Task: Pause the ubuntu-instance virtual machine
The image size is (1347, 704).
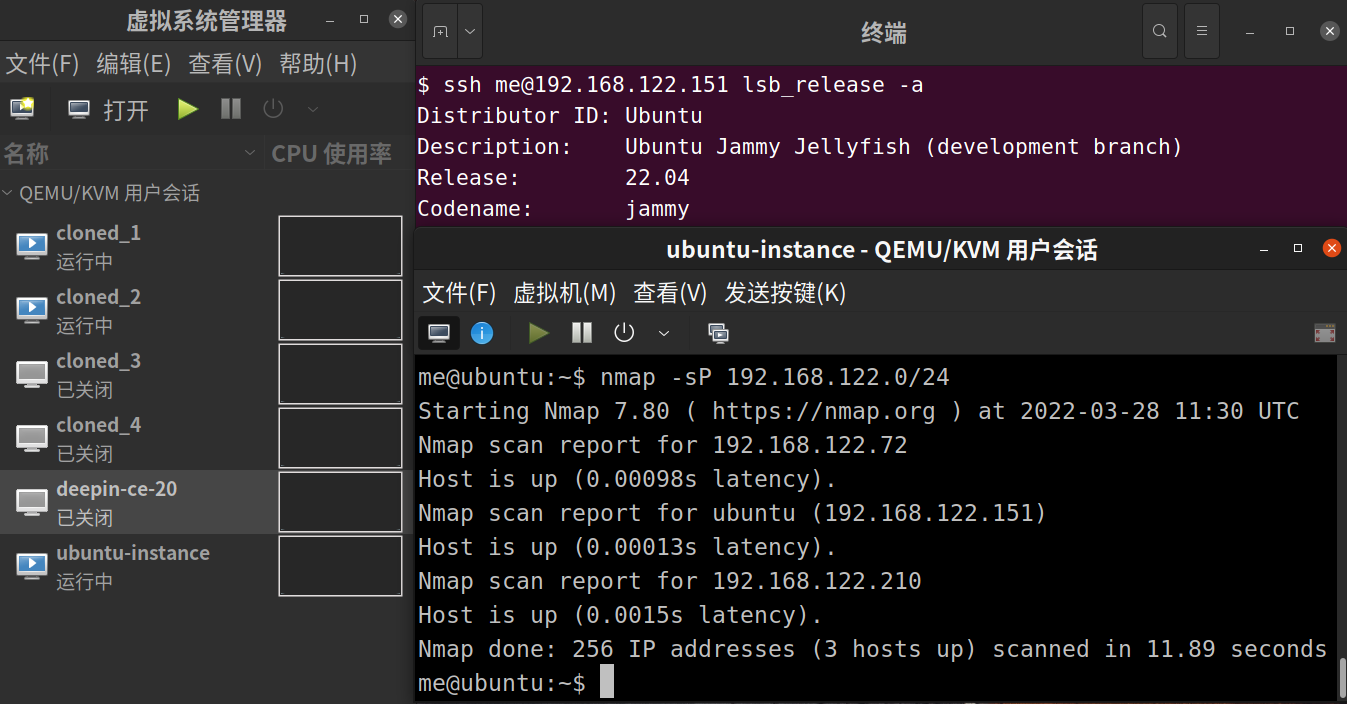Action: point(582,333)
